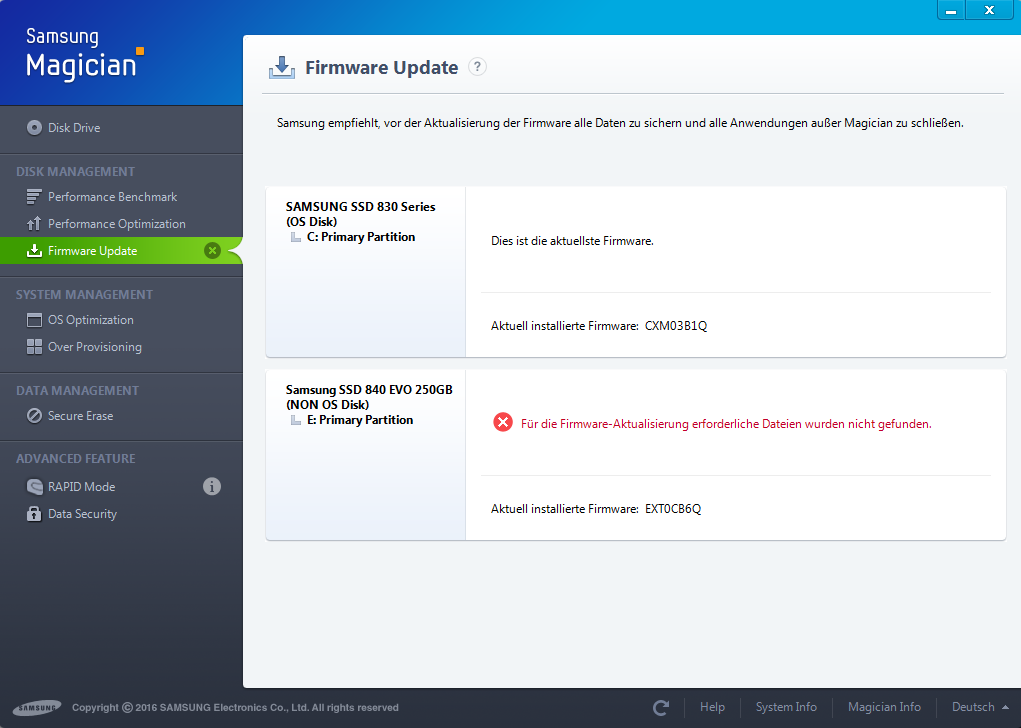
Task: Open RAPID Mode info icon
Action: tap(212, 486)
